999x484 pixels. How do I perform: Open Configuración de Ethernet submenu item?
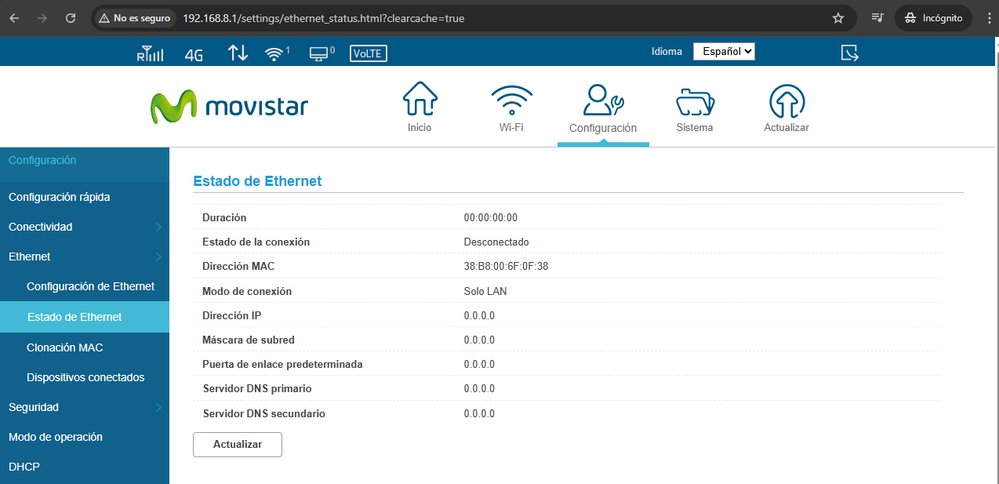(90, 287)
